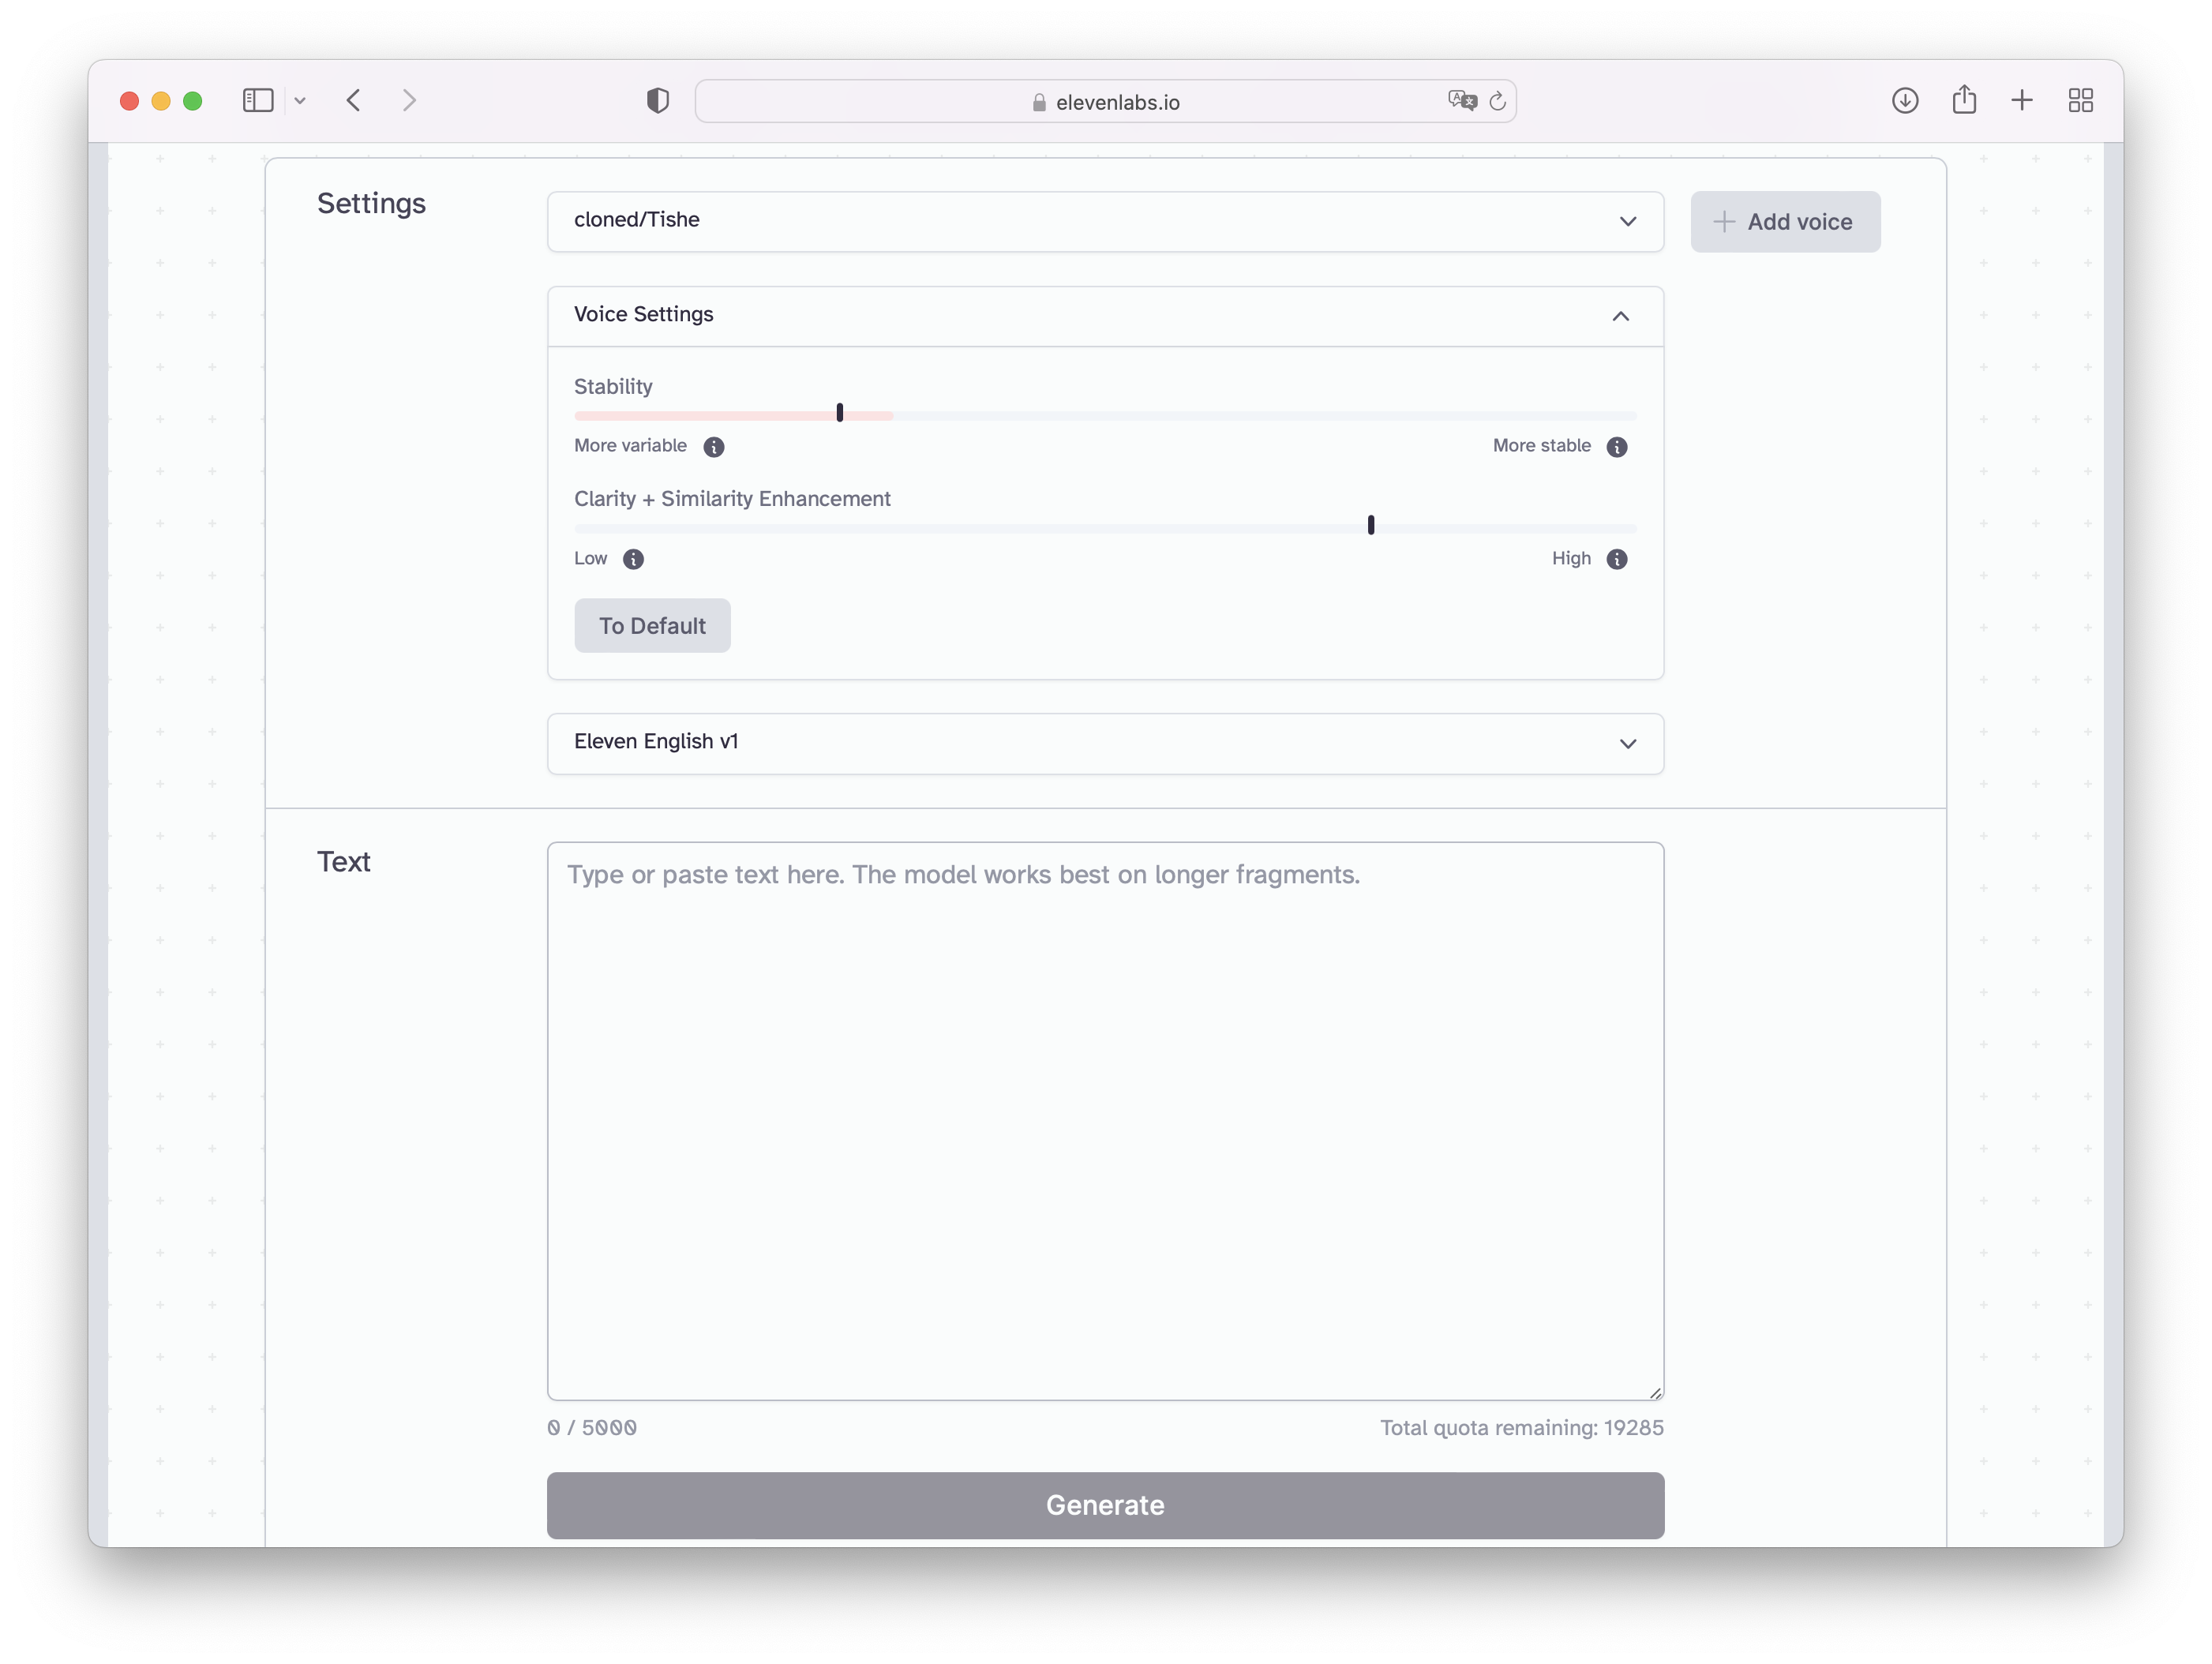The width and height of the screenshot is (2212, 1664).
Task: Toggle the Safari sidebar icon
Action: click(258, 100)
